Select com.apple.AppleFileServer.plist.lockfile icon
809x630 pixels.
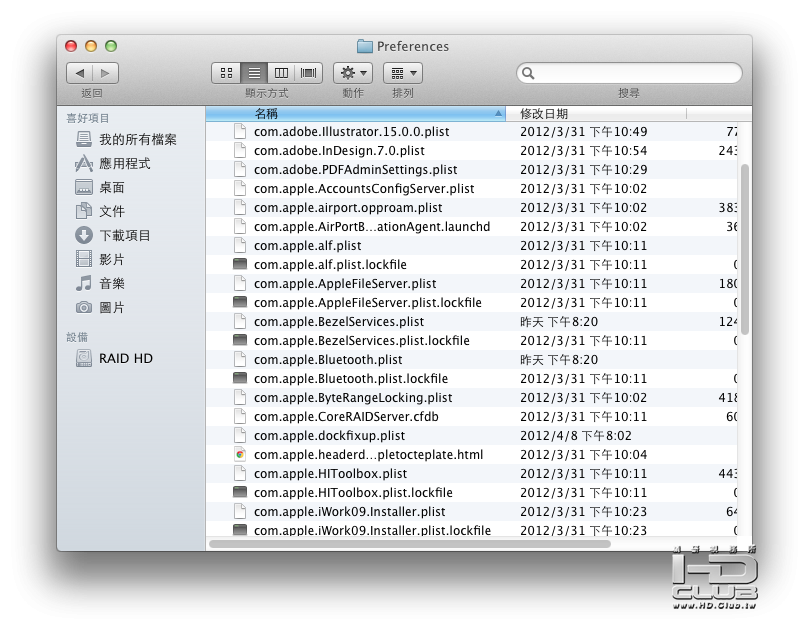click(x=240, y=302)
